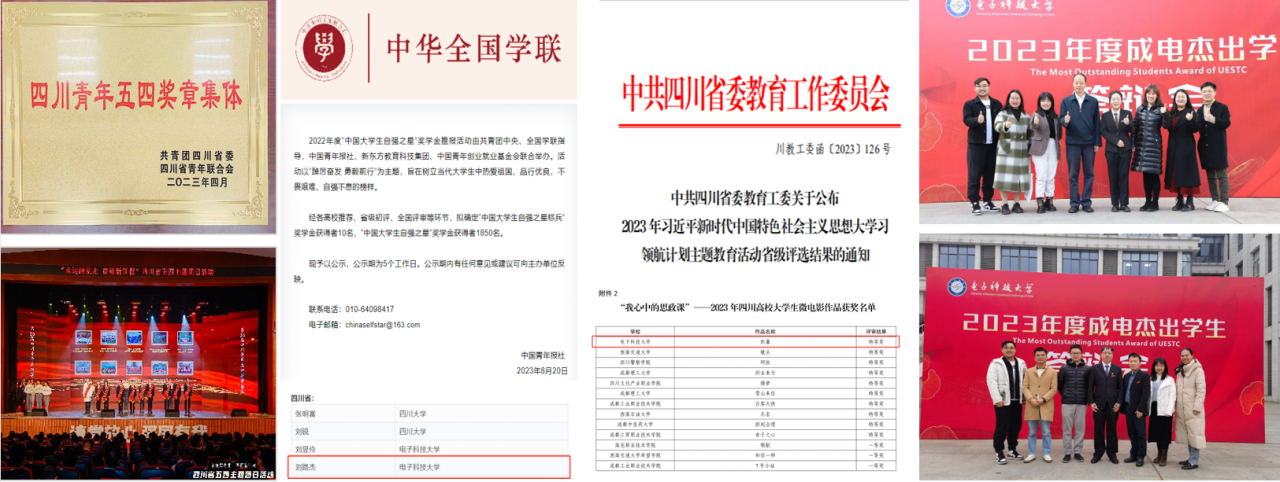
Task: Select the highlighted name 刘路杰
Action: pos(304,467)
